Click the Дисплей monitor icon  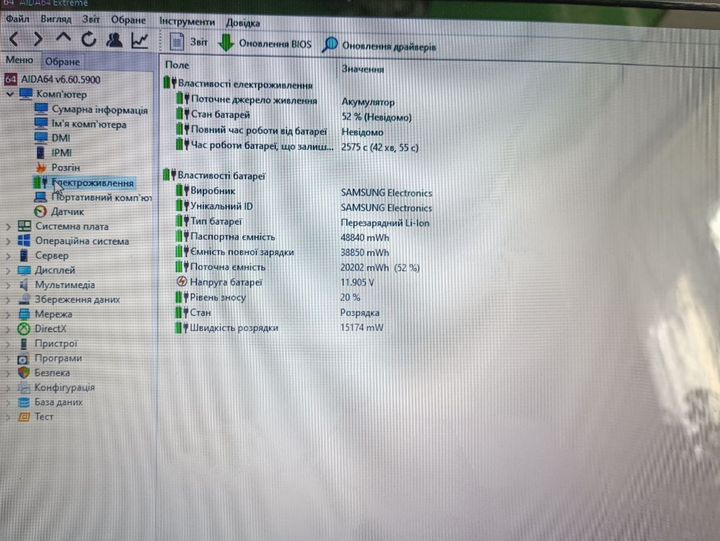[24, 270]
